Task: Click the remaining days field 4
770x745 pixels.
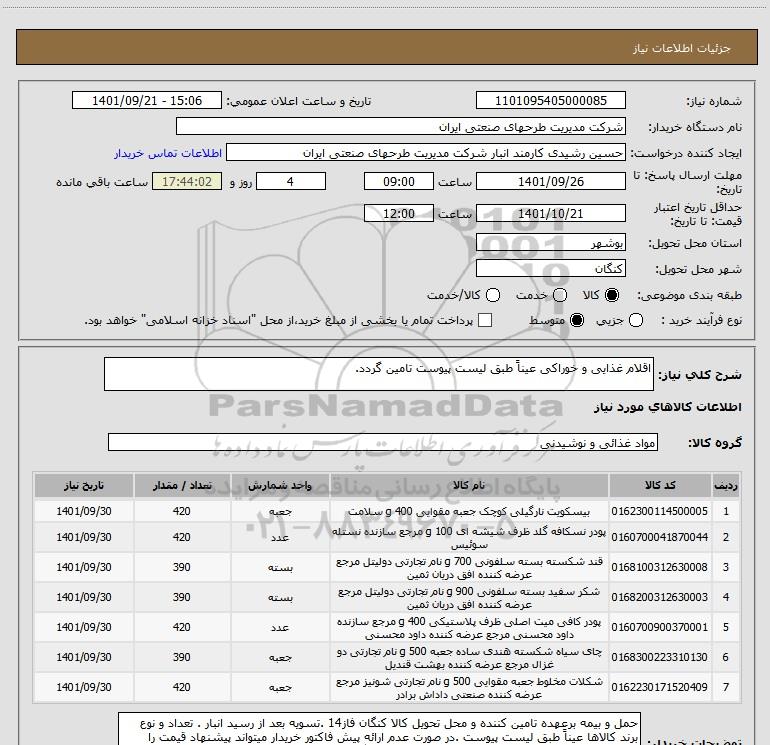Action: pyautogui.click(x=291, y=181)
